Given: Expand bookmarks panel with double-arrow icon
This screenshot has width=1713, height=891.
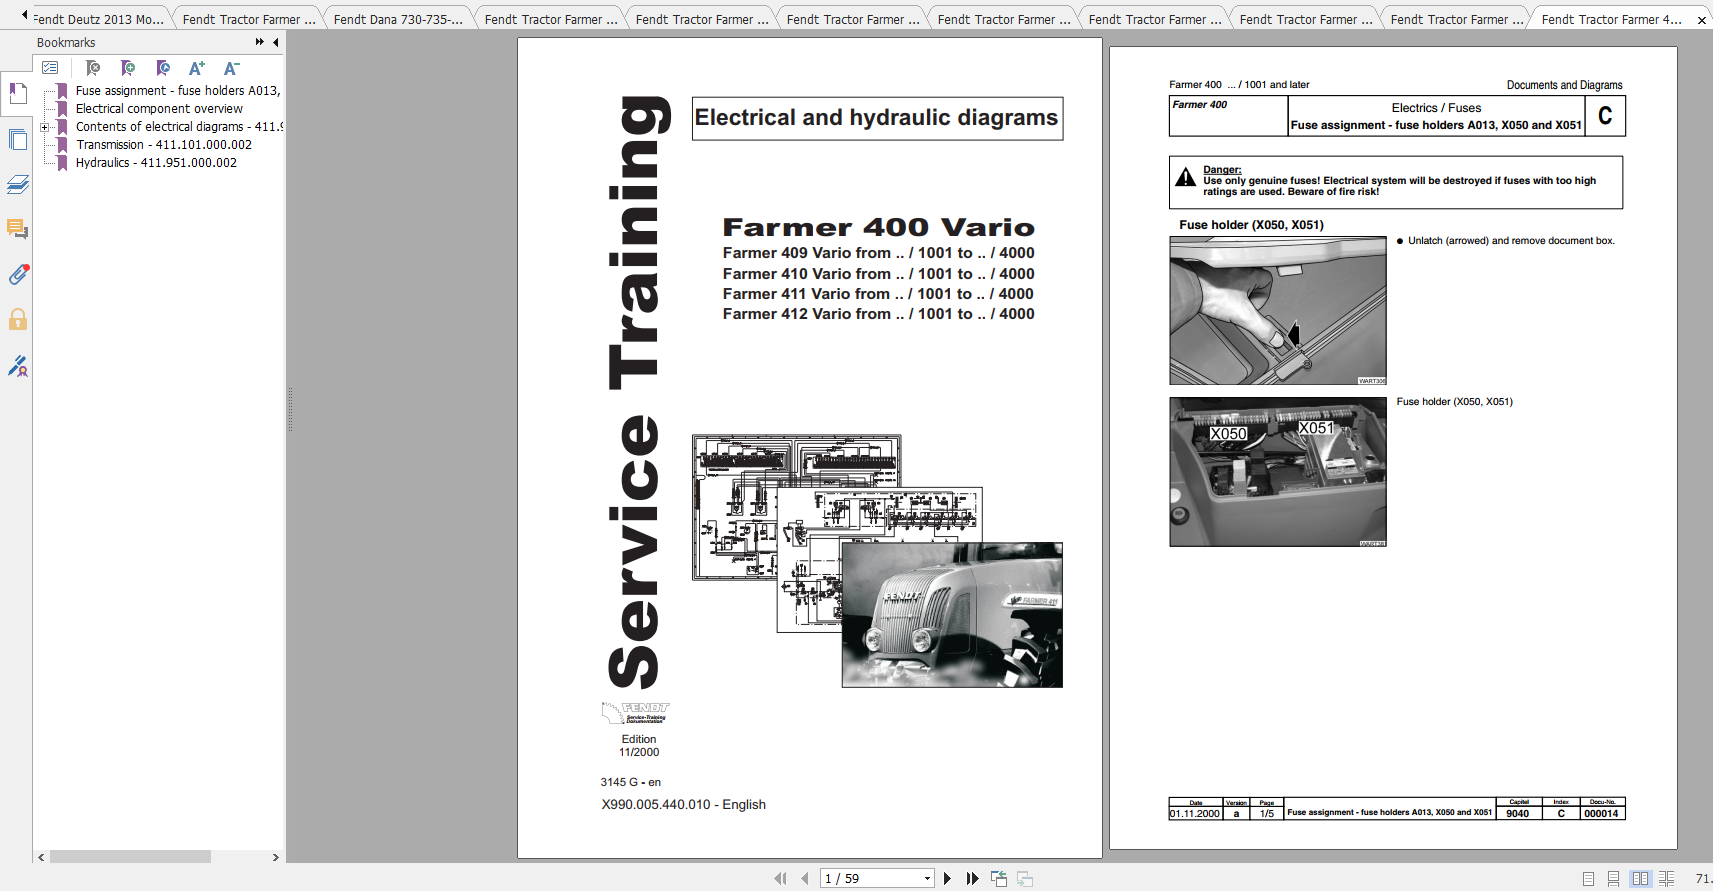Looking at the screenshot, I should click(260, 42).
